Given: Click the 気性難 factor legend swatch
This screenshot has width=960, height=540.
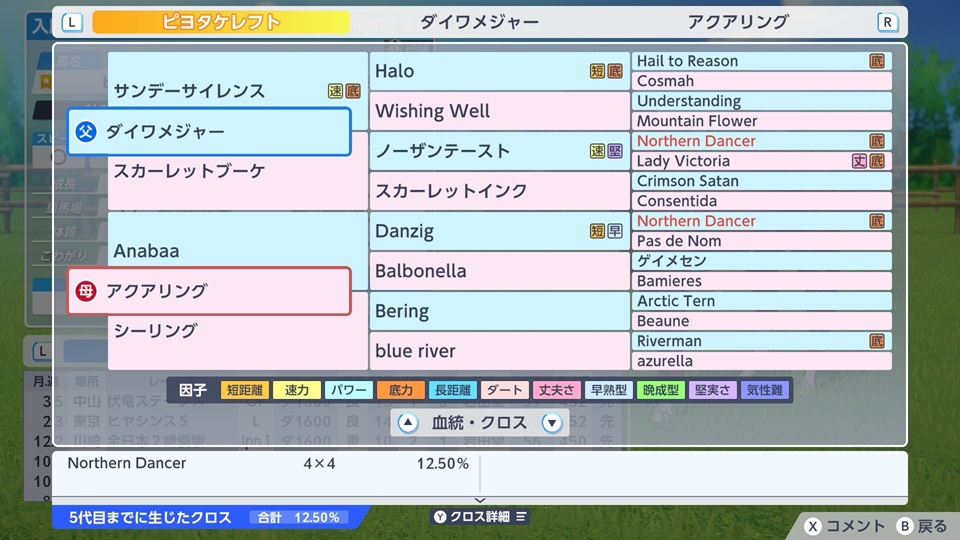Looking at the screenshot, I should click(x=765, y=390).
